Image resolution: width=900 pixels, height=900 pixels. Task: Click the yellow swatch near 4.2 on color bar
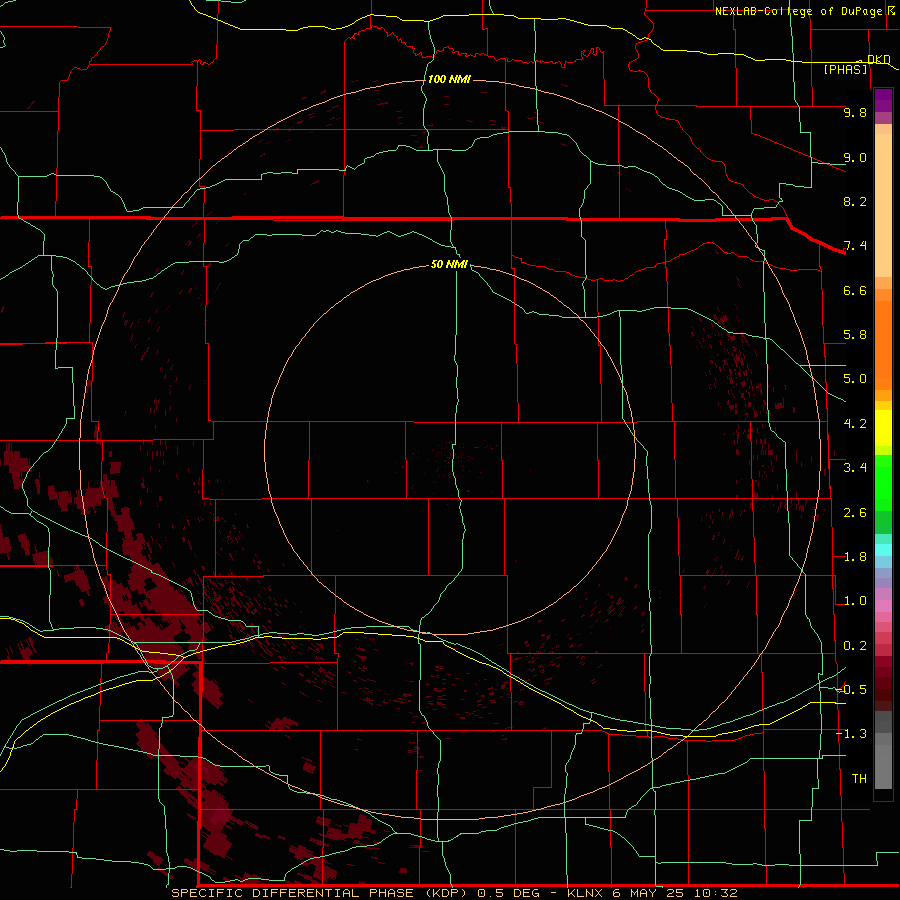(883, 428)
